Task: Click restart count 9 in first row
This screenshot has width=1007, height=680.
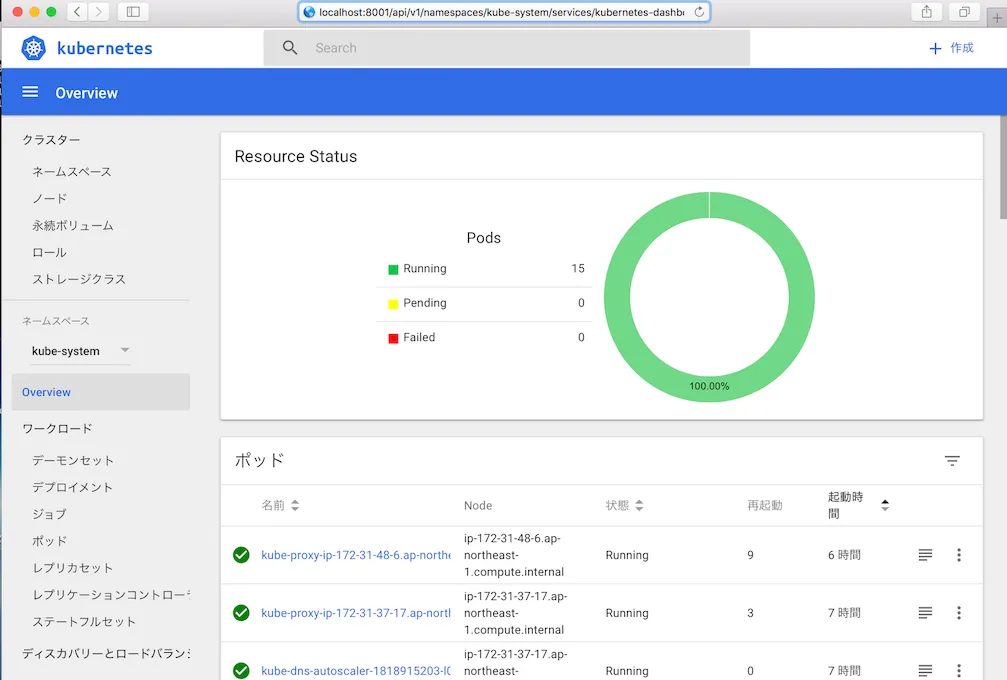Action: [x=750, y=555]
